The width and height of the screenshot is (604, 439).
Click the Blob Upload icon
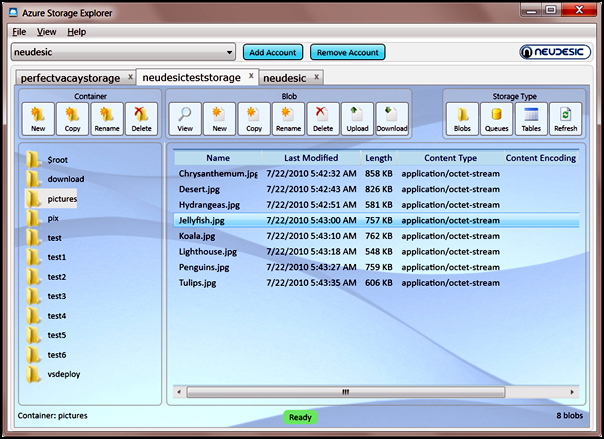click(357, 119)
